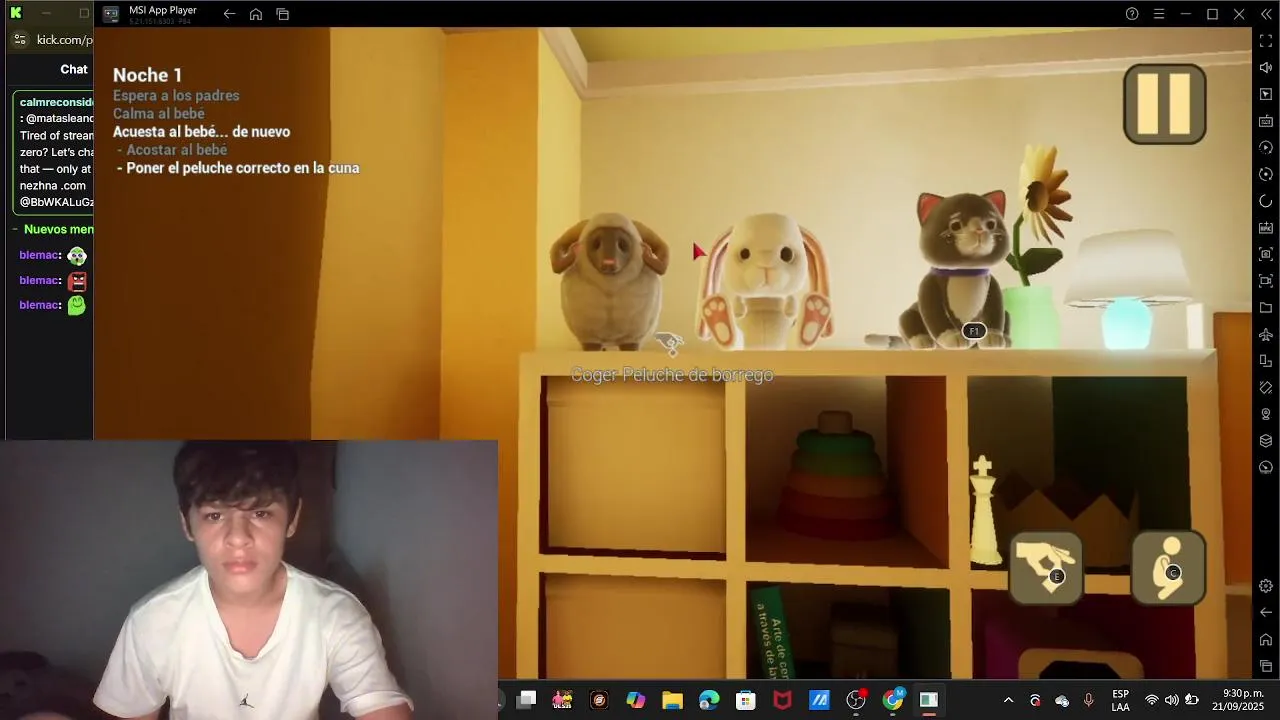1280x720 pixels.
Task: Open multi-instance manager layers icon
Action: pyautogui.click(x=1266, y=441)
